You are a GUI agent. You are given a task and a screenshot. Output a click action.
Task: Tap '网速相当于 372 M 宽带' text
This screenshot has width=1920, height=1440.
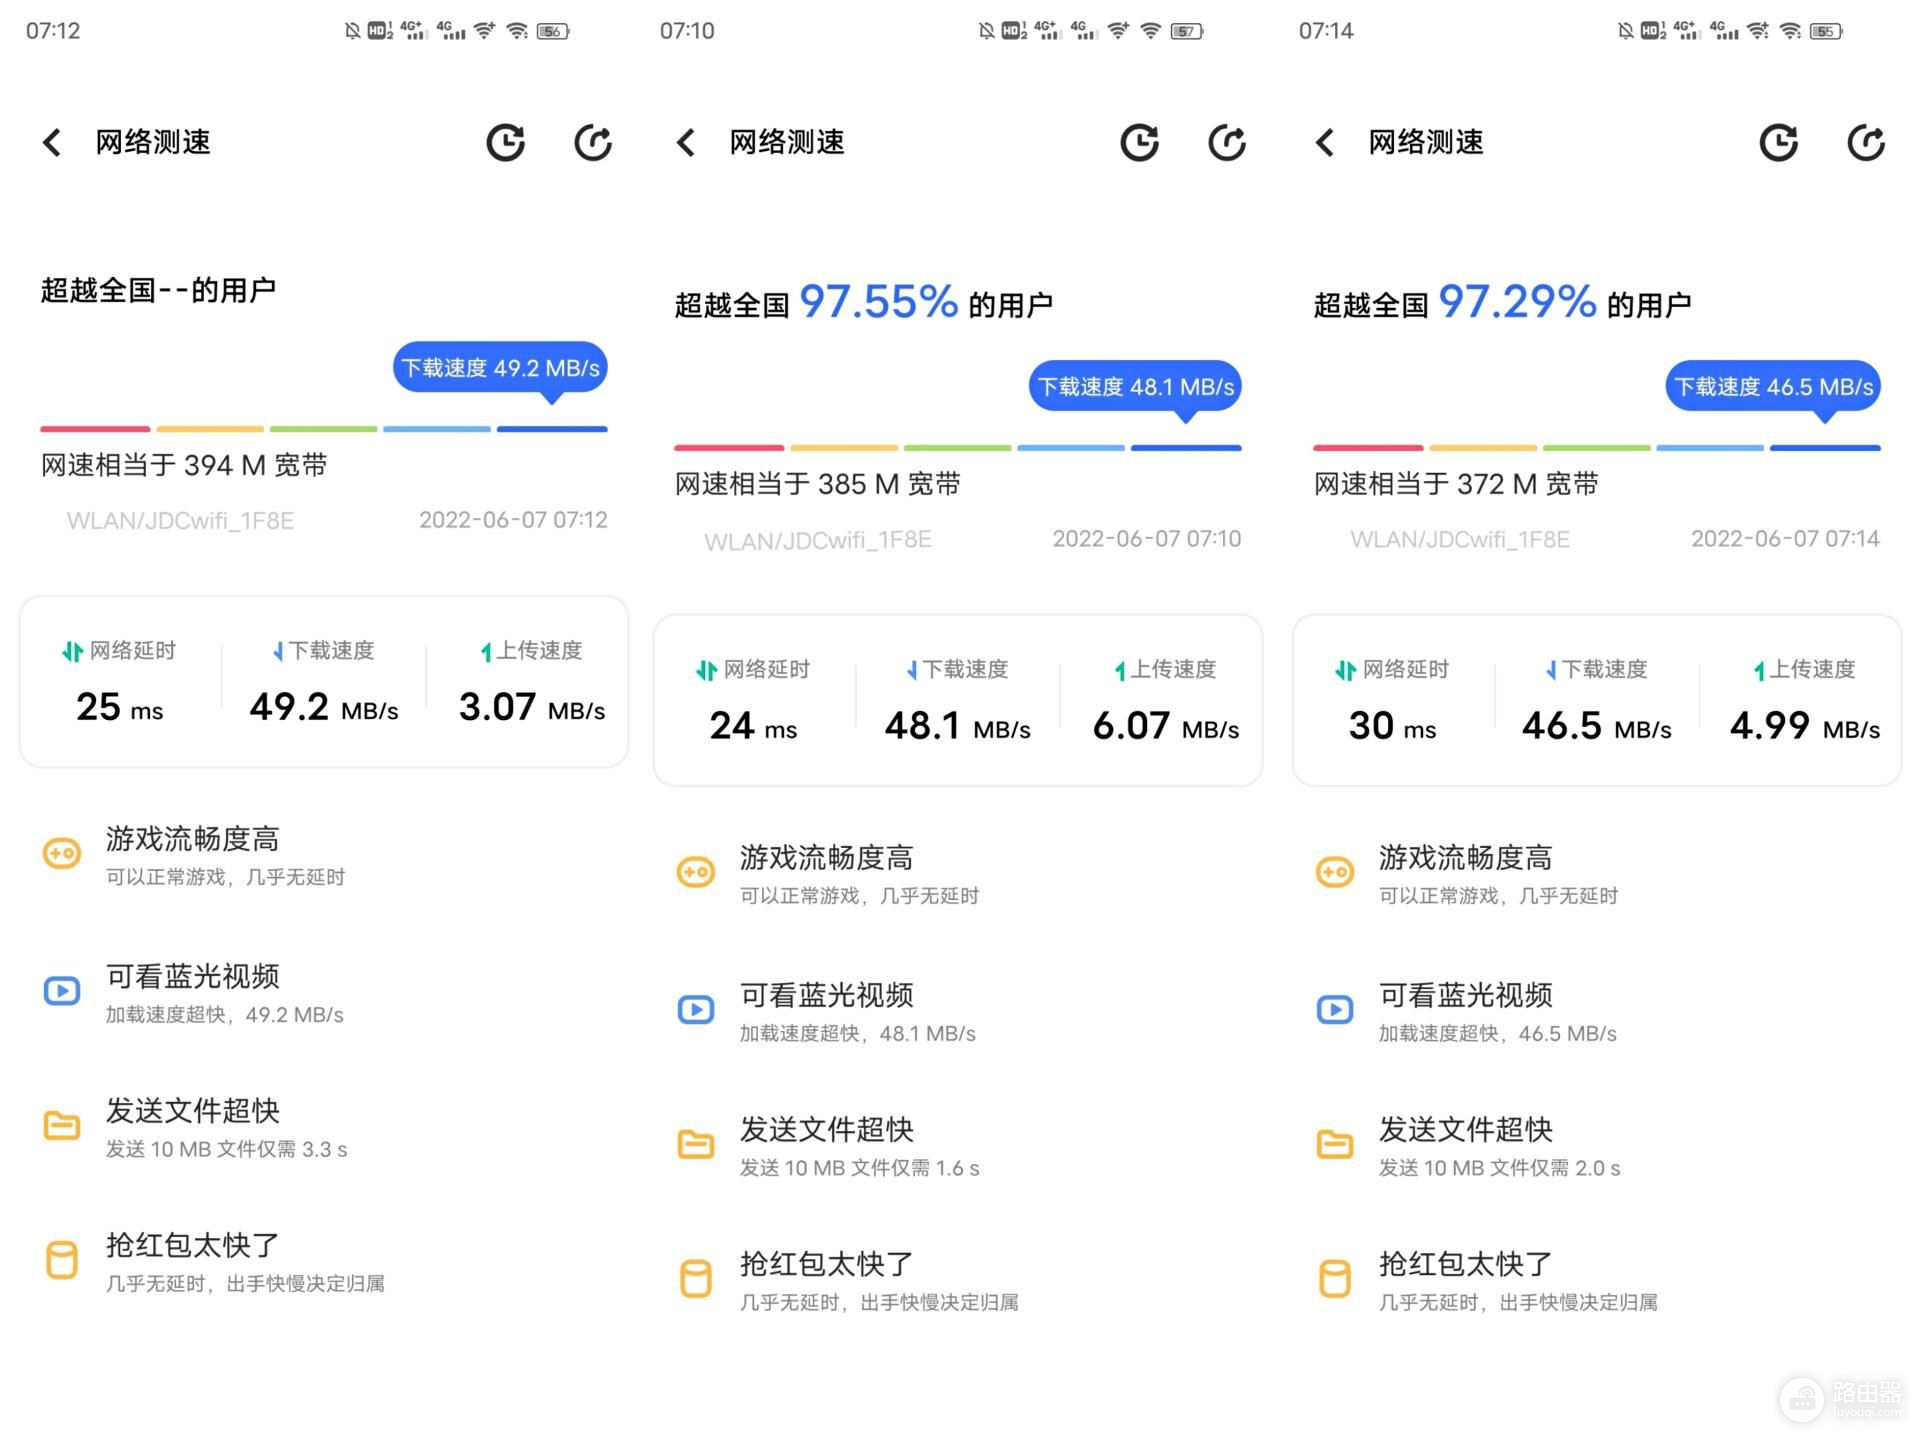point(1456,484)
